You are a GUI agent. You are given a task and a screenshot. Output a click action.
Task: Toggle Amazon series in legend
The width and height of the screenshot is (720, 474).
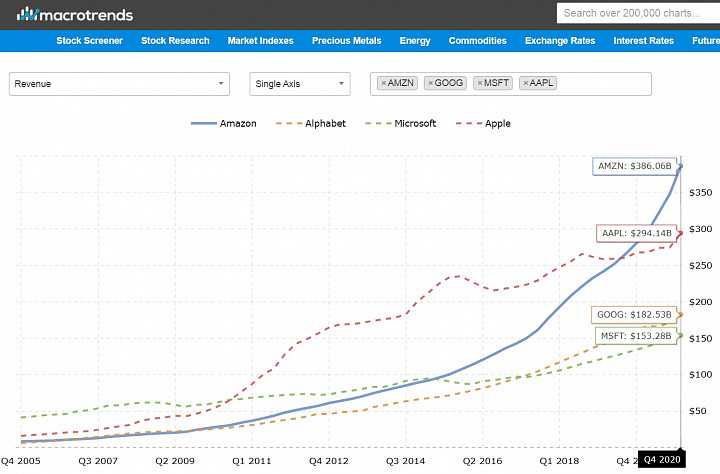point(224,124)
